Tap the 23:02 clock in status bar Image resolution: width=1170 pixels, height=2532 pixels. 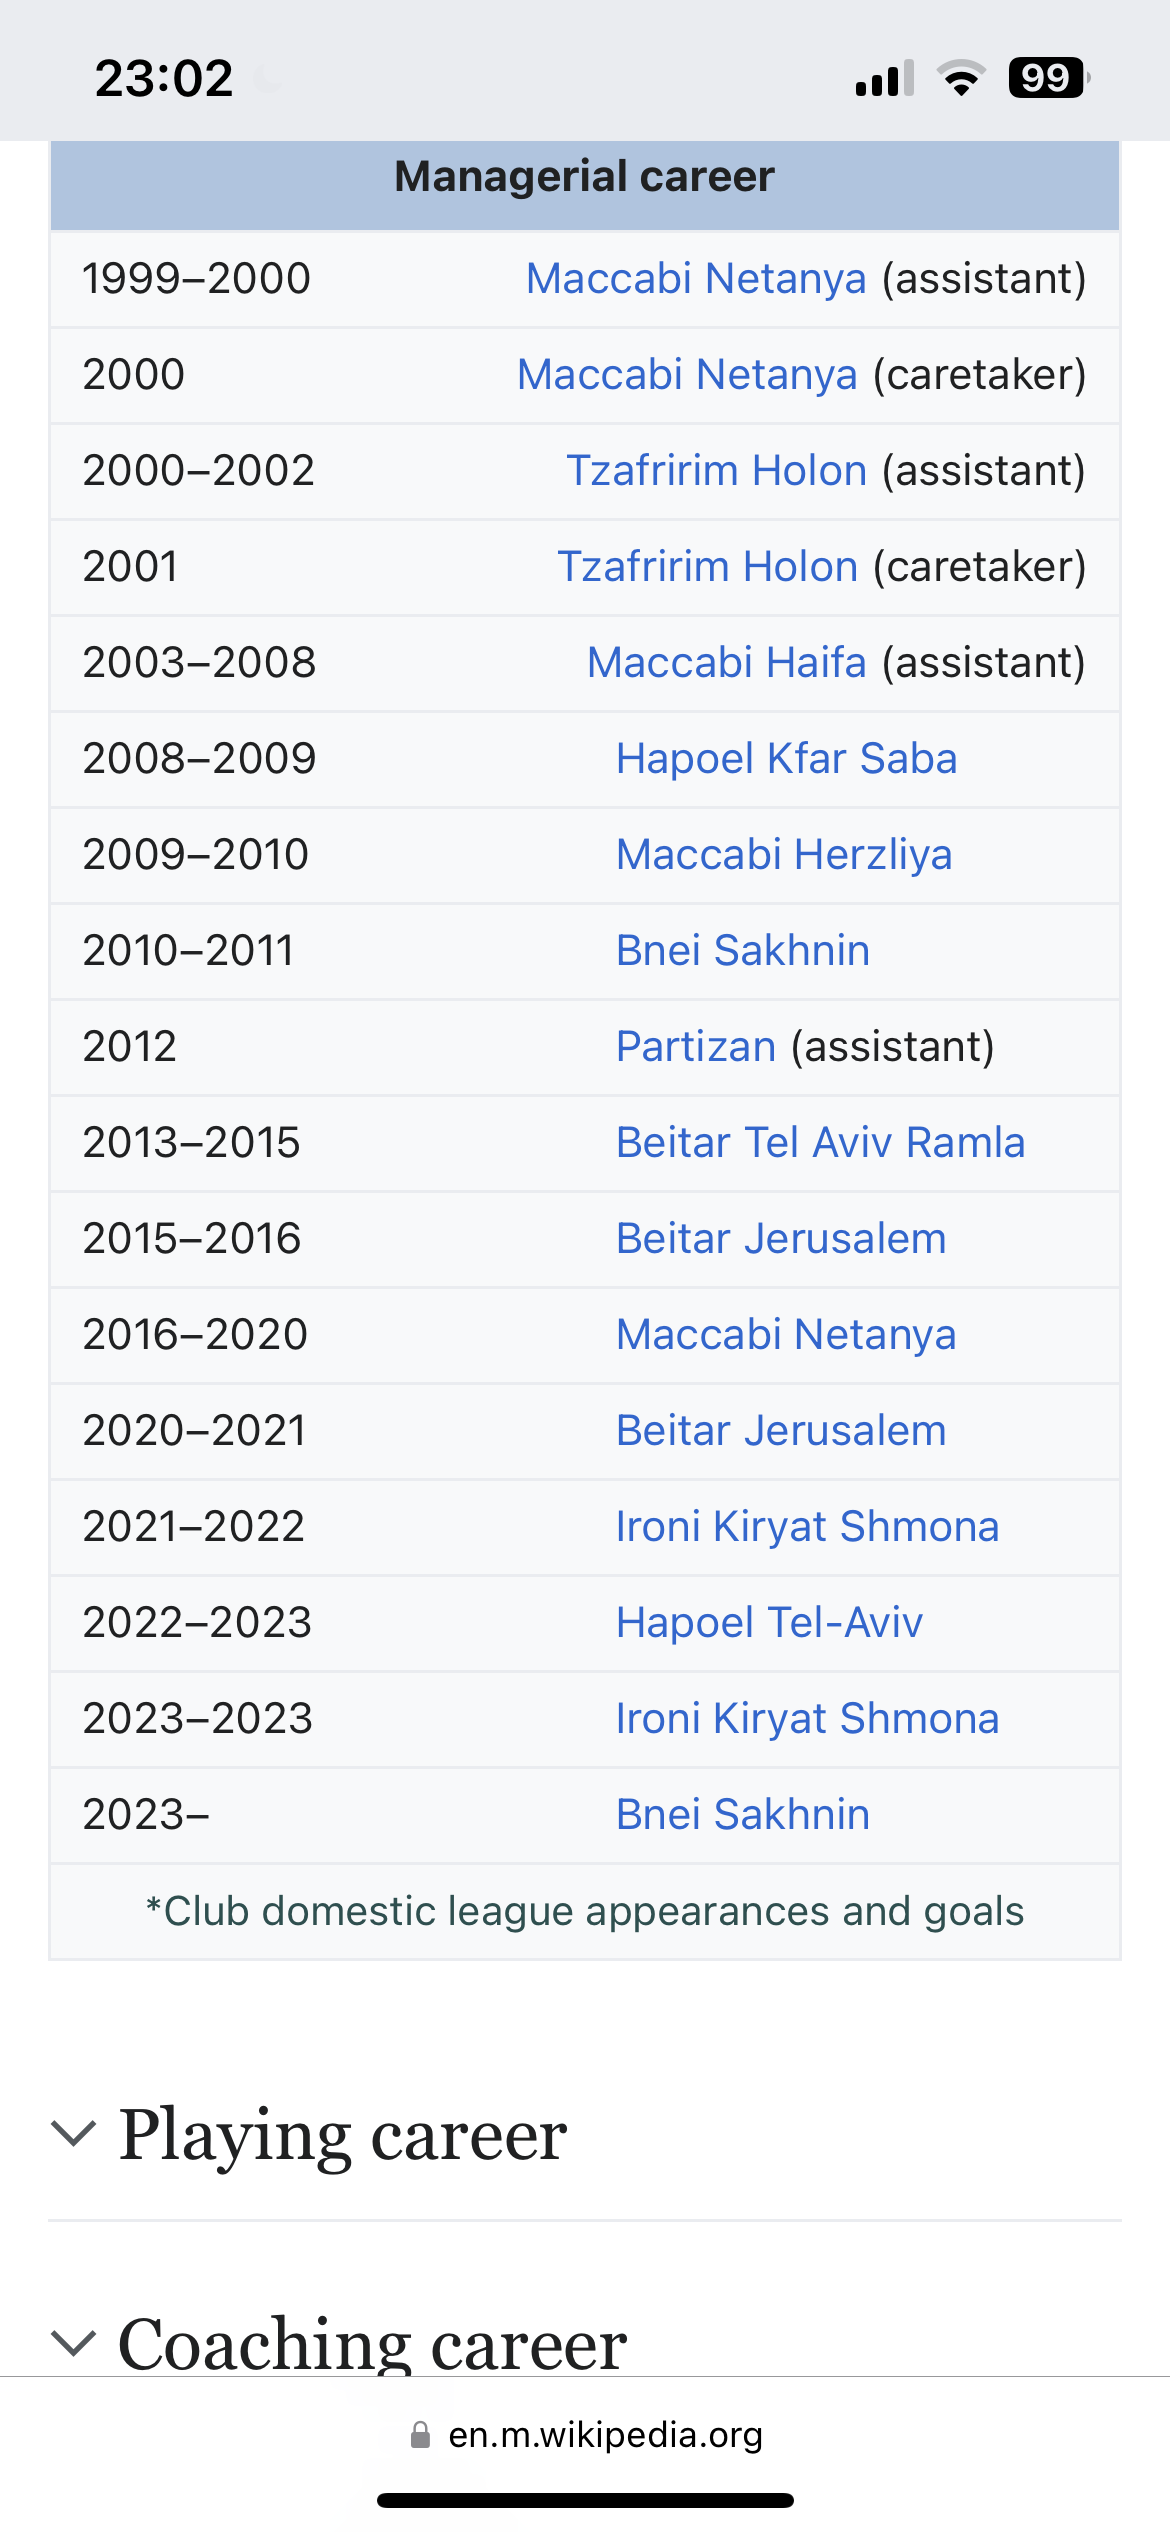(x=164, y=78)
